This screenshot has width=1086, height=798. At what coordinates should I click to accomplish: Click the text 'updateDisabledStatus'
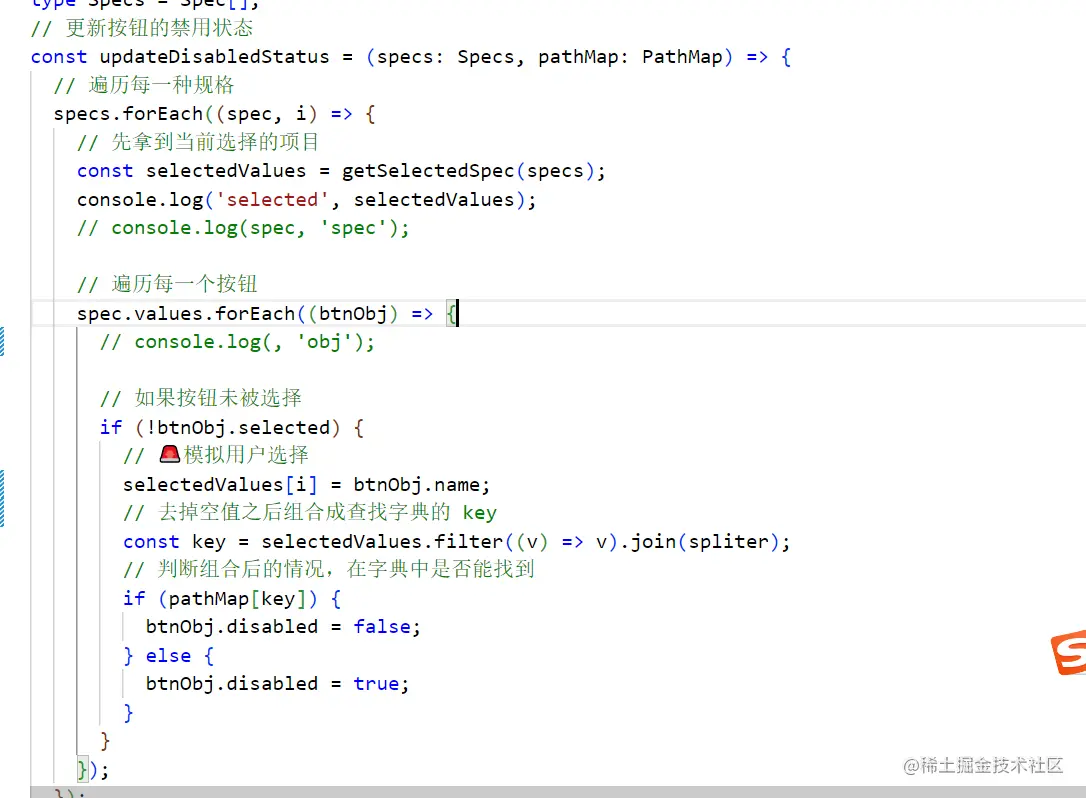(215, 57)
